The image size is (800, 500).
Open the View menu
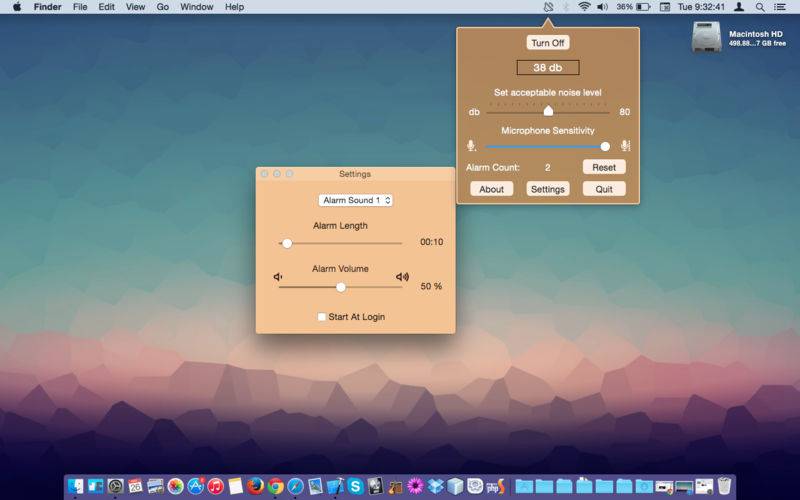(135, 7)
